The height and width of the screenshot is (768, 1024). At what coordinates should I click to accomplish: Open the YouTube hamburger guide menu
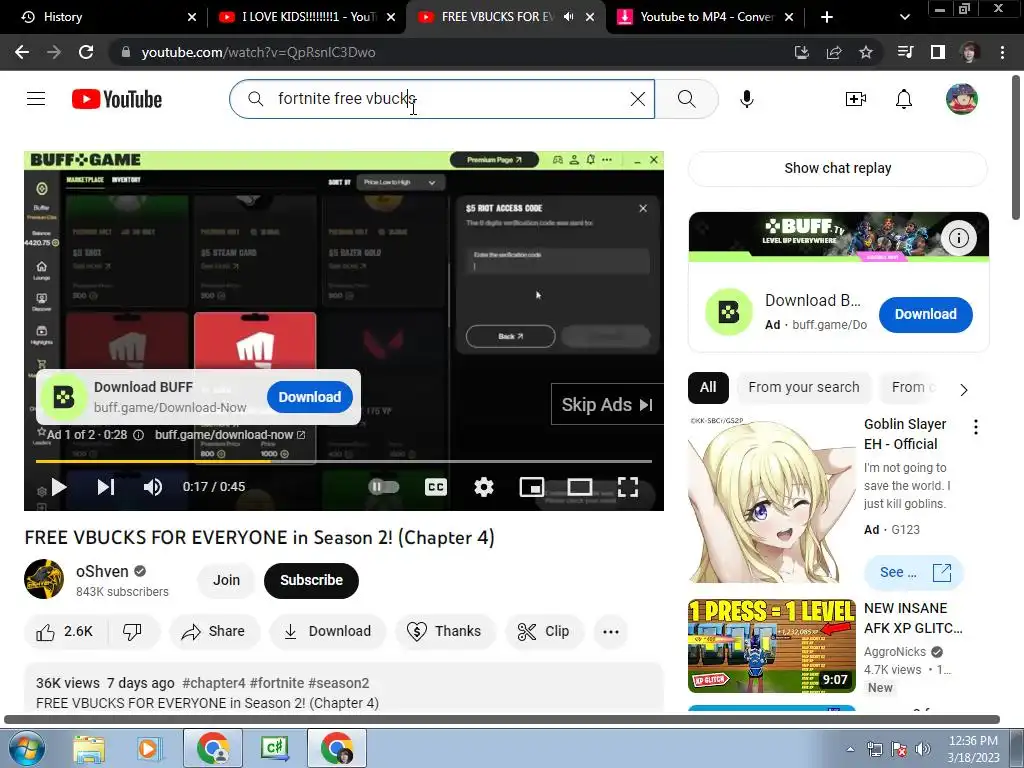pyautogui.click(x=36, y=99)
